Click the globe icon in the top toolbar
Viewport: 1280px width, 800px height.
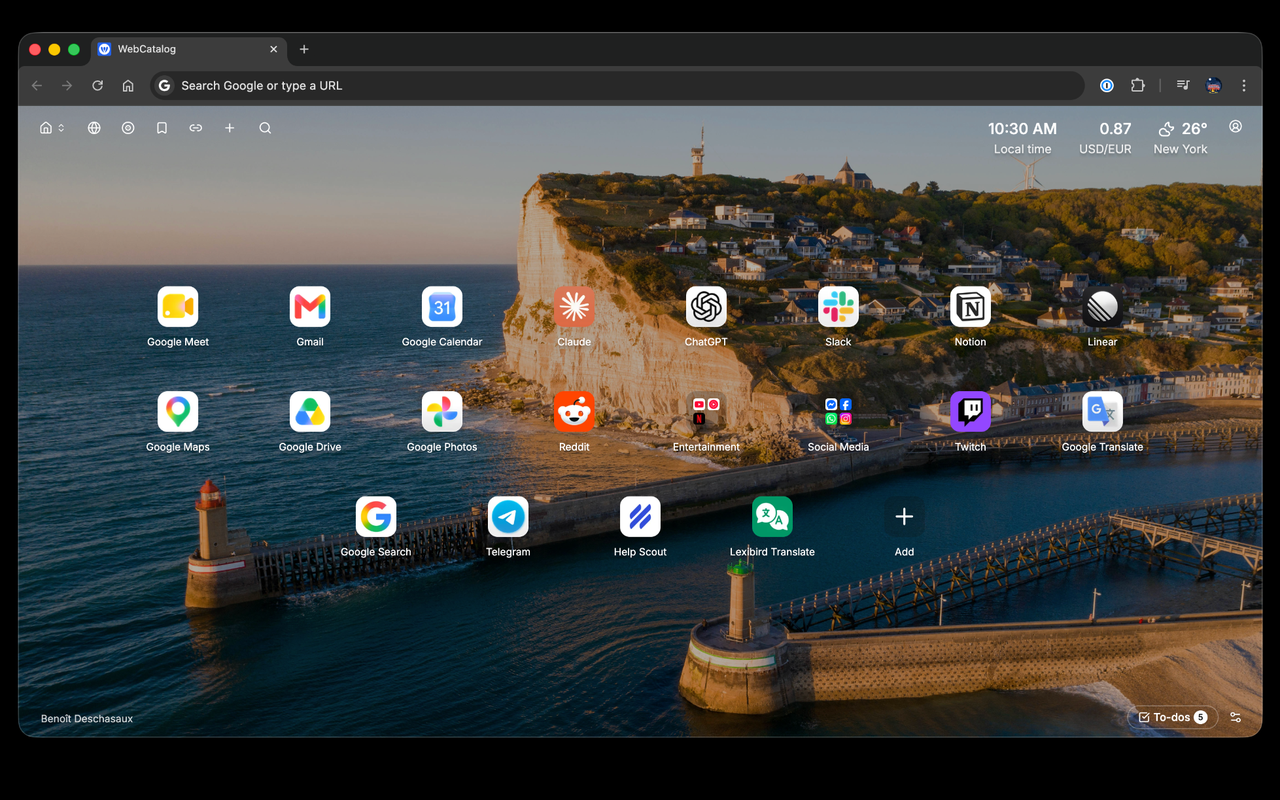(x=94, y=128)
